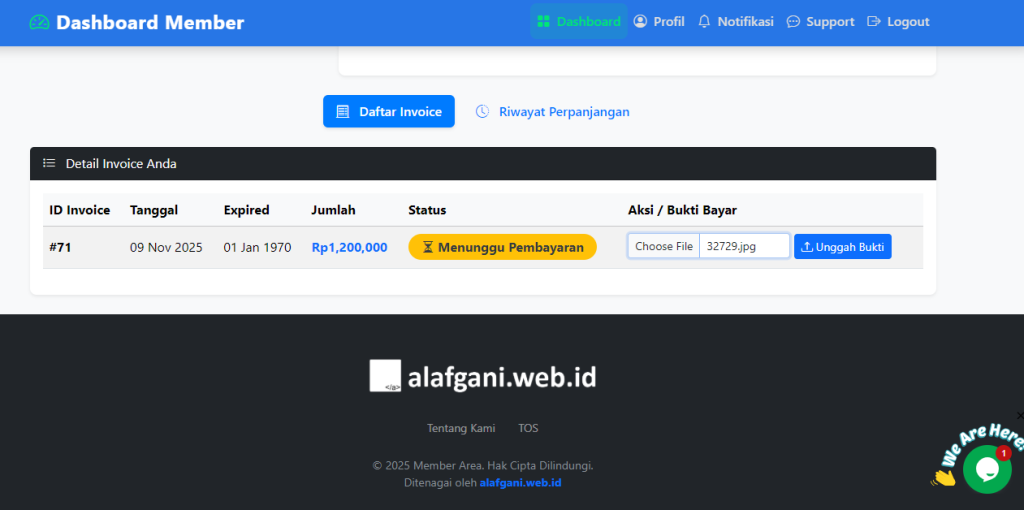Go to the Profil page
The height and width of the screenshot is (510, 1024).
pyautogui.click(x=659, y=21)
